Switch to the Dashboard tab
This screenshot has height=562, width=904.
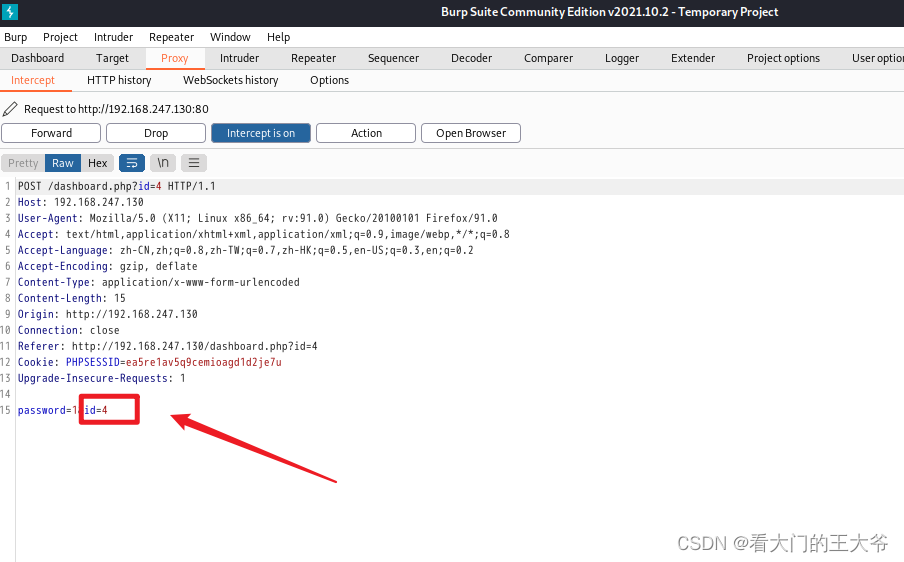point(37,58)
